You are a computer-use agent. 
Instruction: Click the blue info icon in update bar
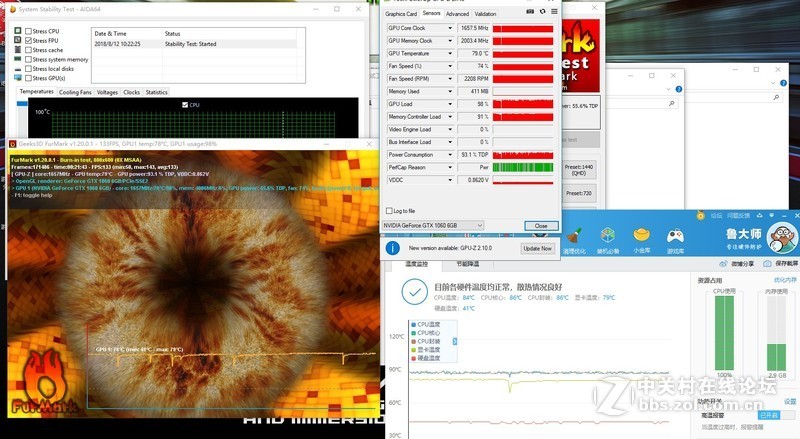(x=394, y=248)
